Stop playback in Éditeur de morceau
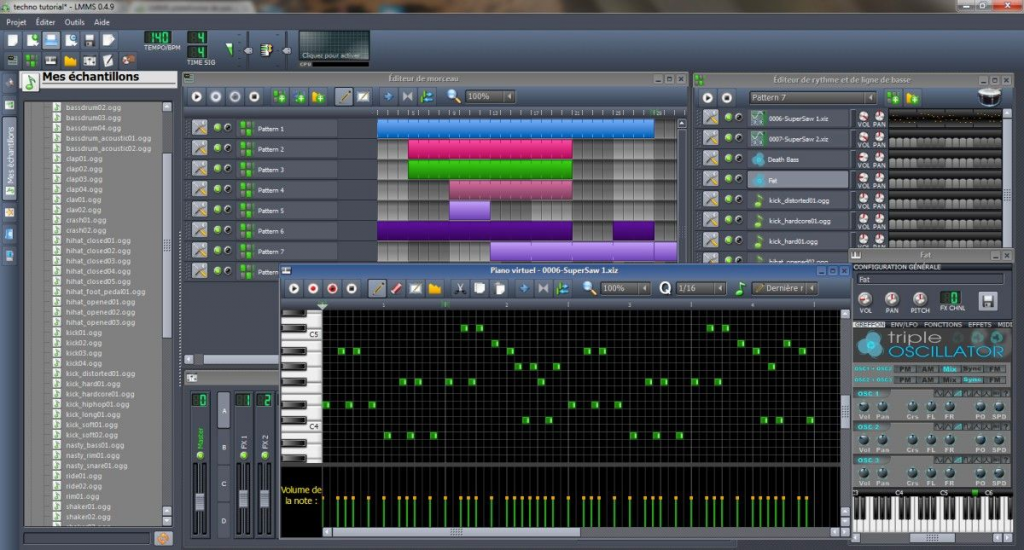The height and width of the screenshot is (550, 1024). coord(255,97)
